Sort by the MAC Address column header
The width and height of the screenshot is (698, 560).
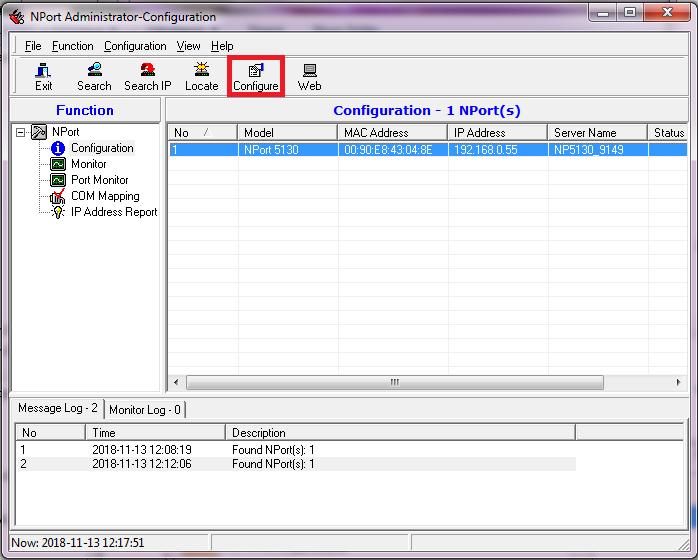(393, 133)
